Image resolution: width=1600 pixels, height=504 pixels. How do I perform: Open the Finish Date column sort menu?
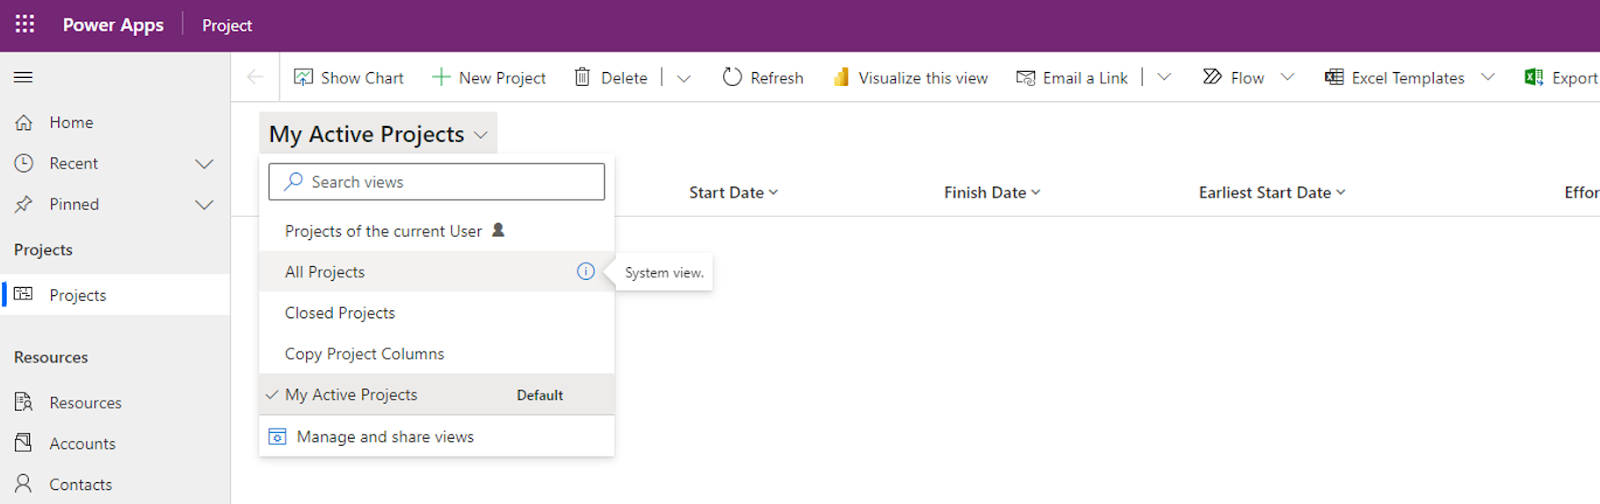coord(1036,192)
